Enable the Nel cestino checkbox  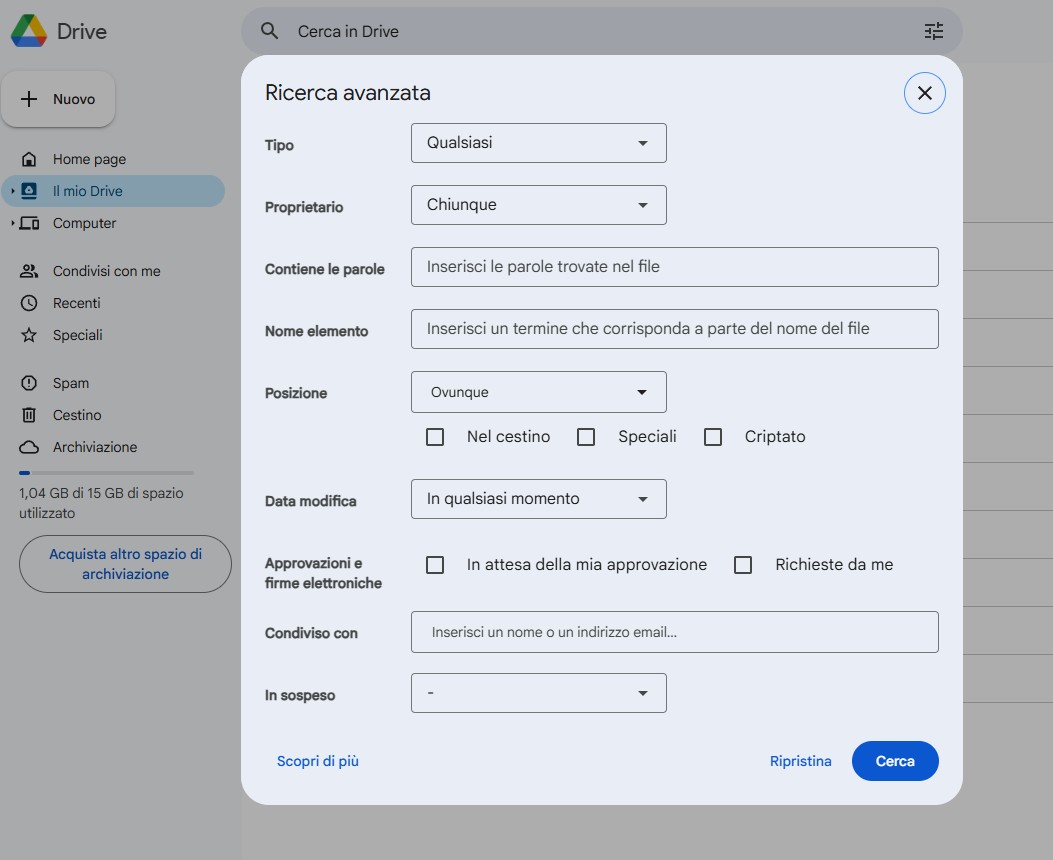tap(435, 437)
